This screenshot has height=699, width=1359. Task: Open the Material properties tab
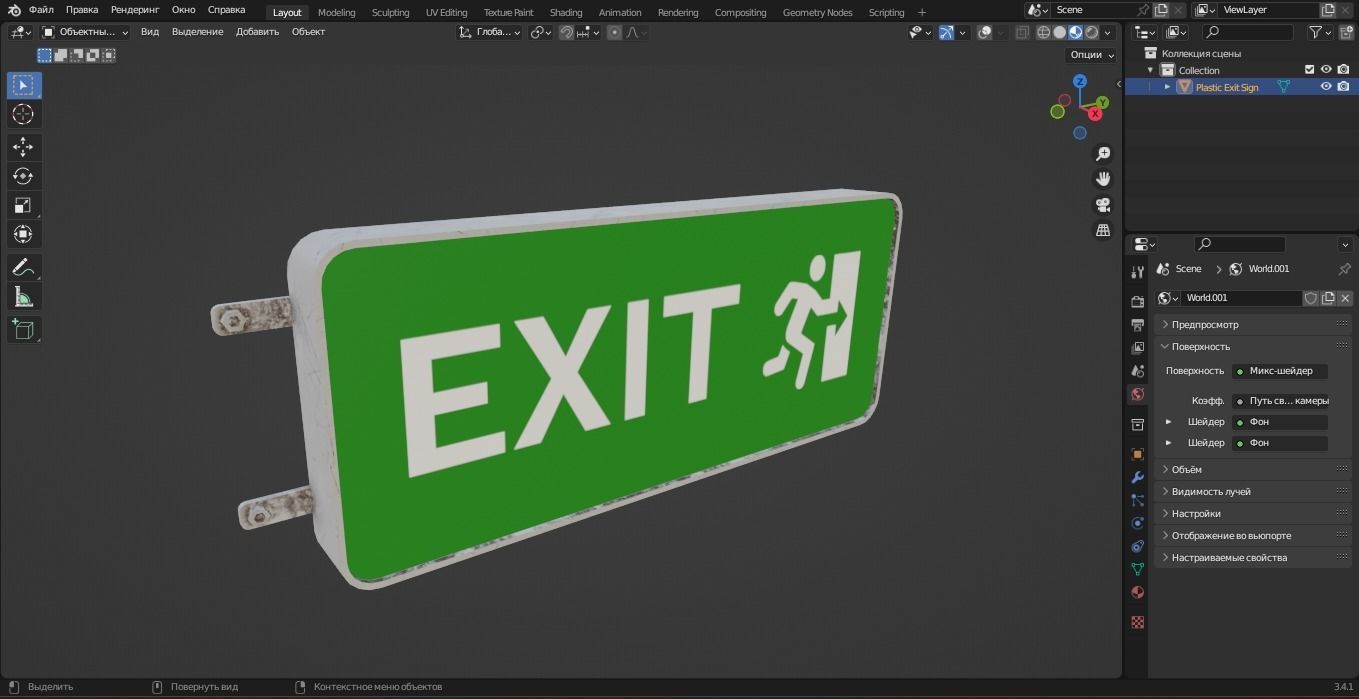coord(1137,592)
